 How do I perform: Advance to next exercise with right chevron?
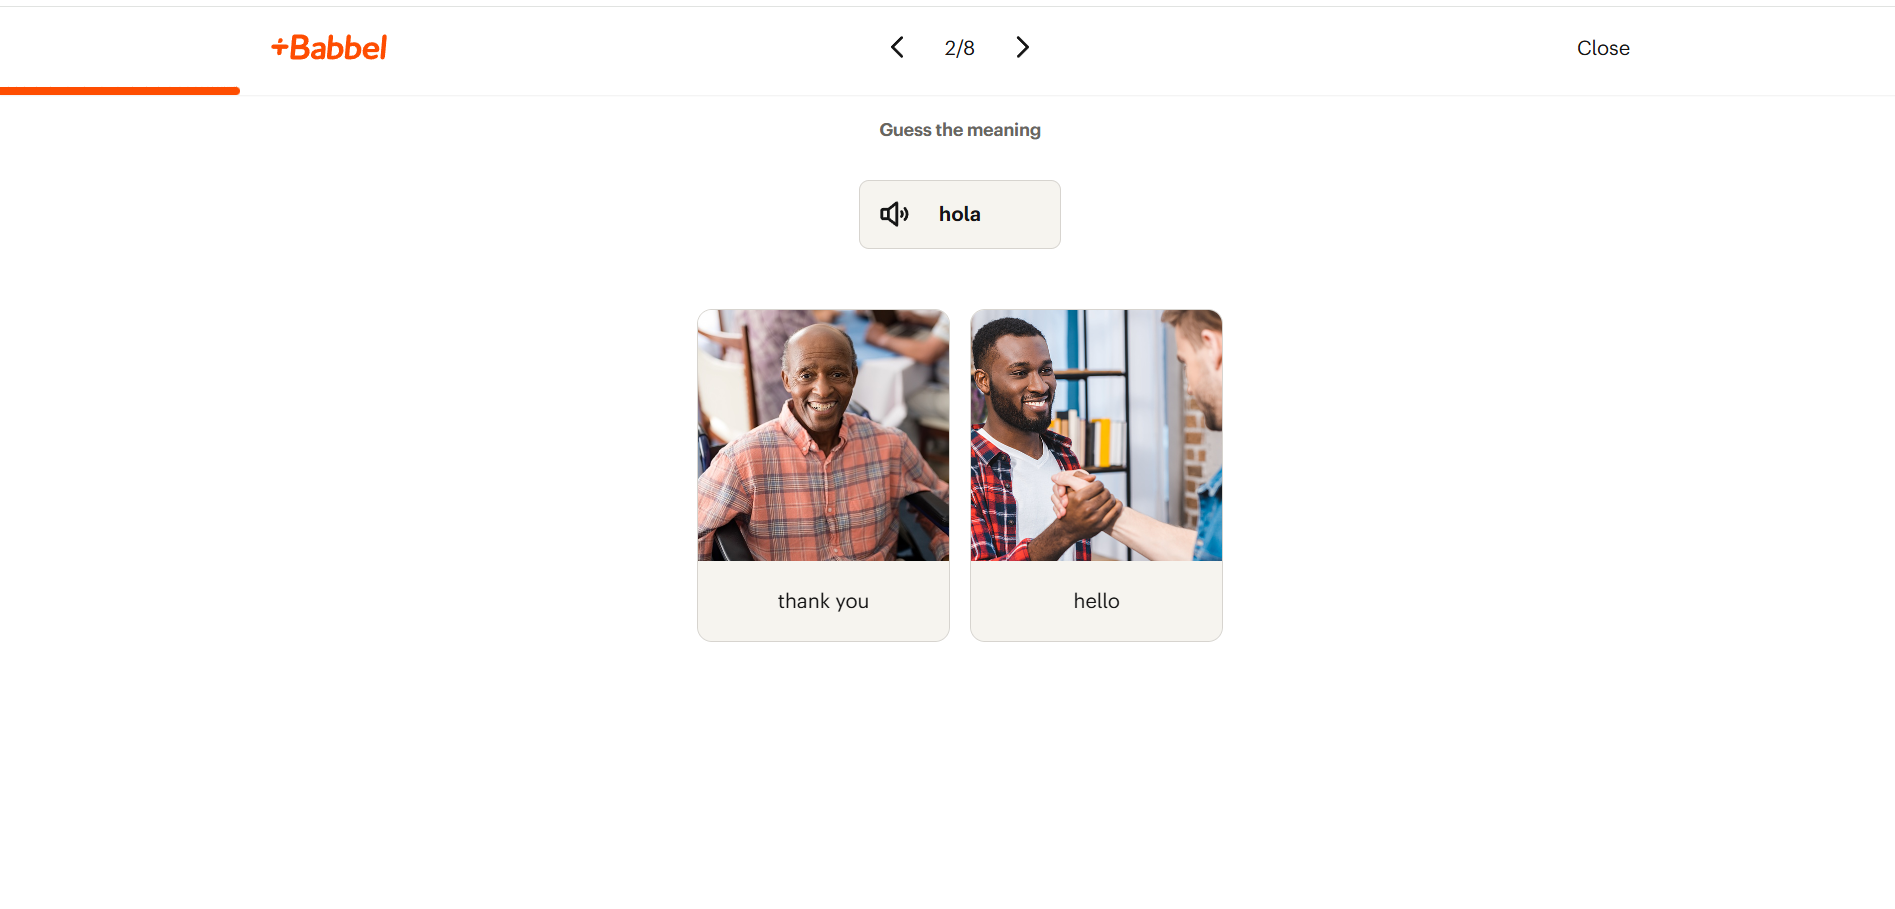click(x=1022, y=47)
